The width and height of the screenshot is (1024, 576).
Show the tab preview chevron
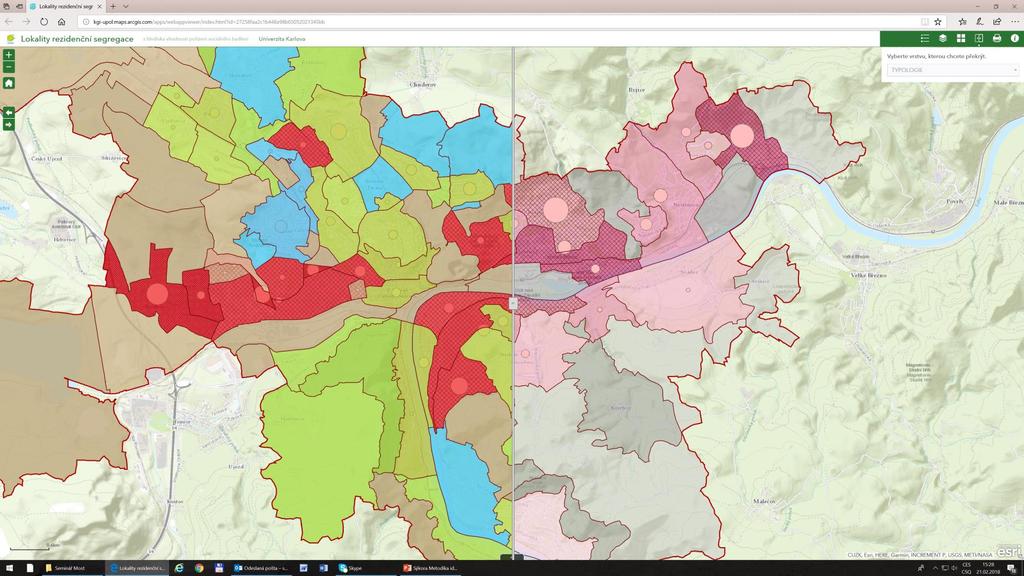(125, 6)
